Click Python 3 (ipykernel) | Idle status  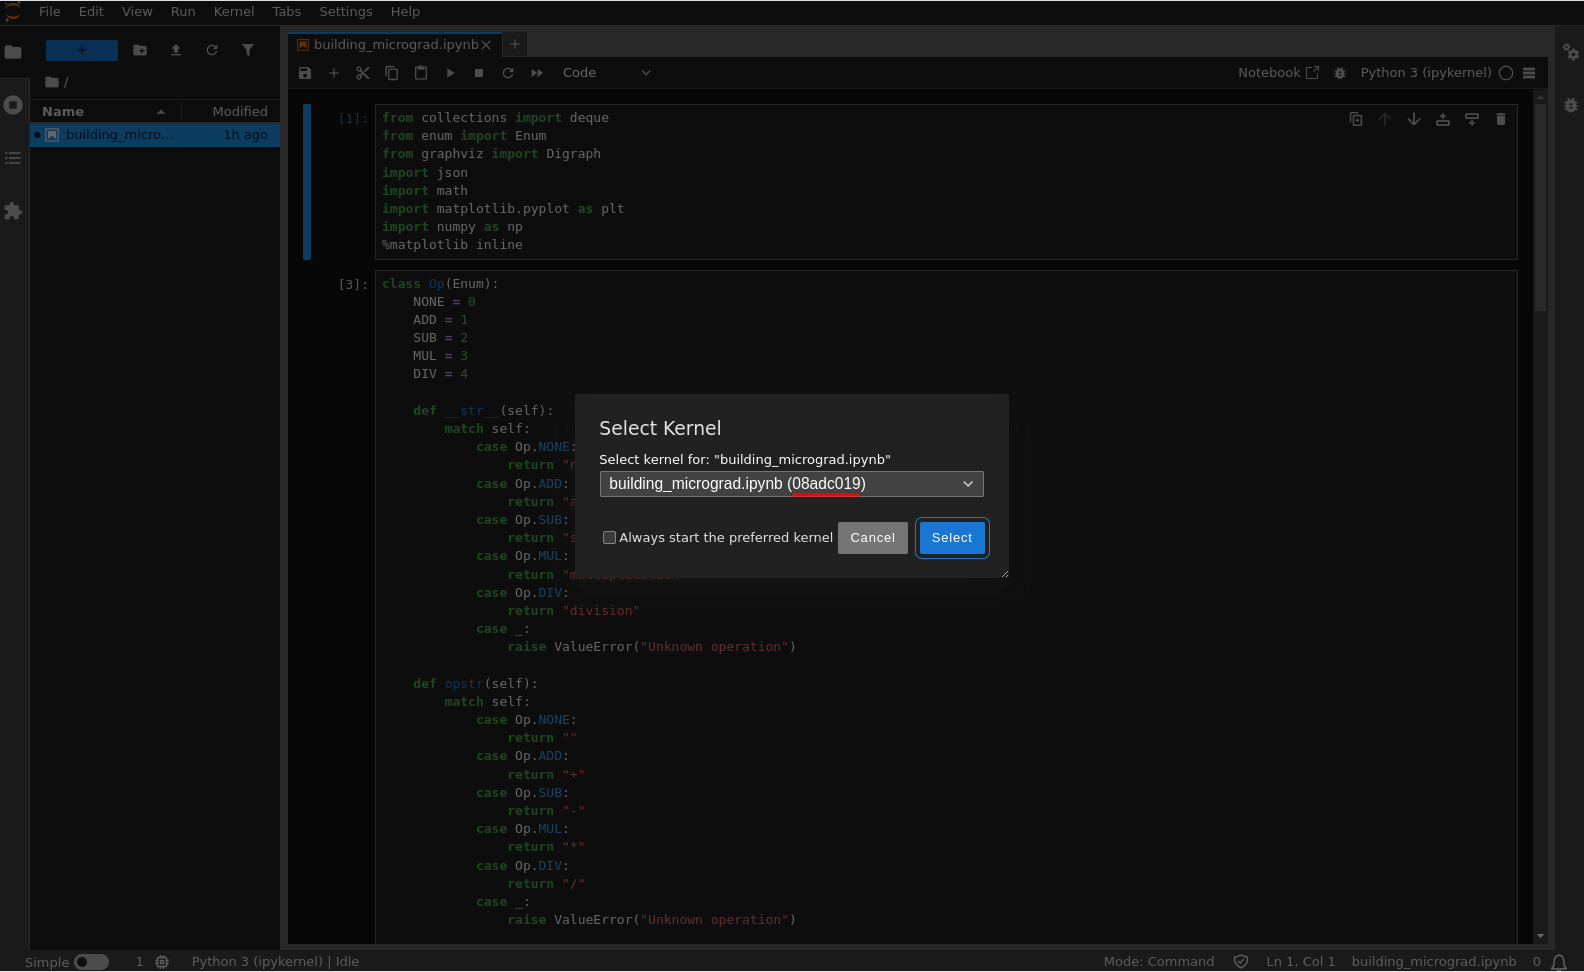275,962
